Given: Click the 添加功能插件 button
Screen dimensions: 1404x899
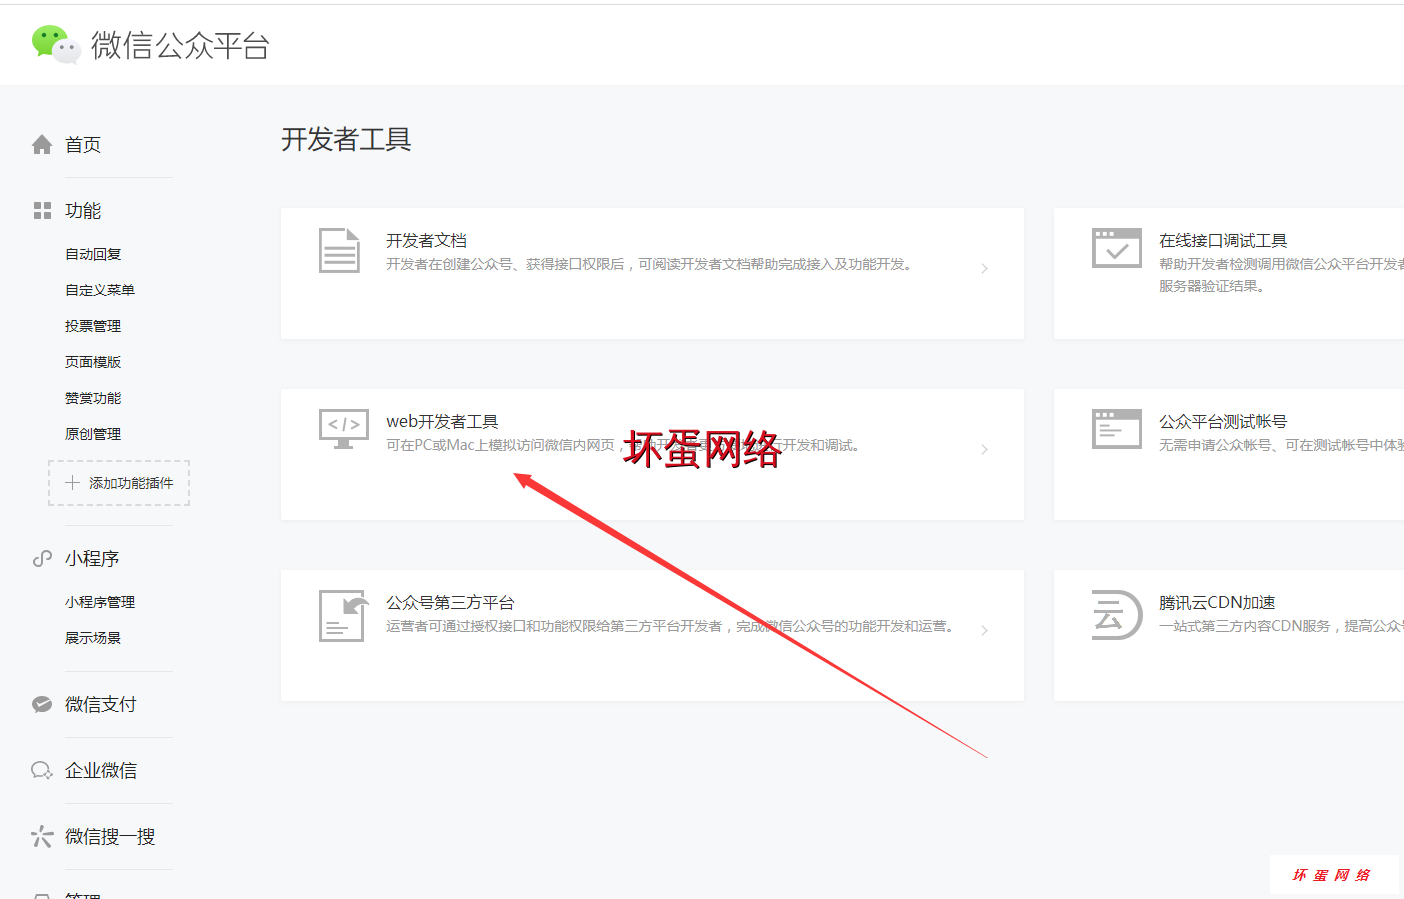Looking at the screenshot, I should (x=119, y=483).
